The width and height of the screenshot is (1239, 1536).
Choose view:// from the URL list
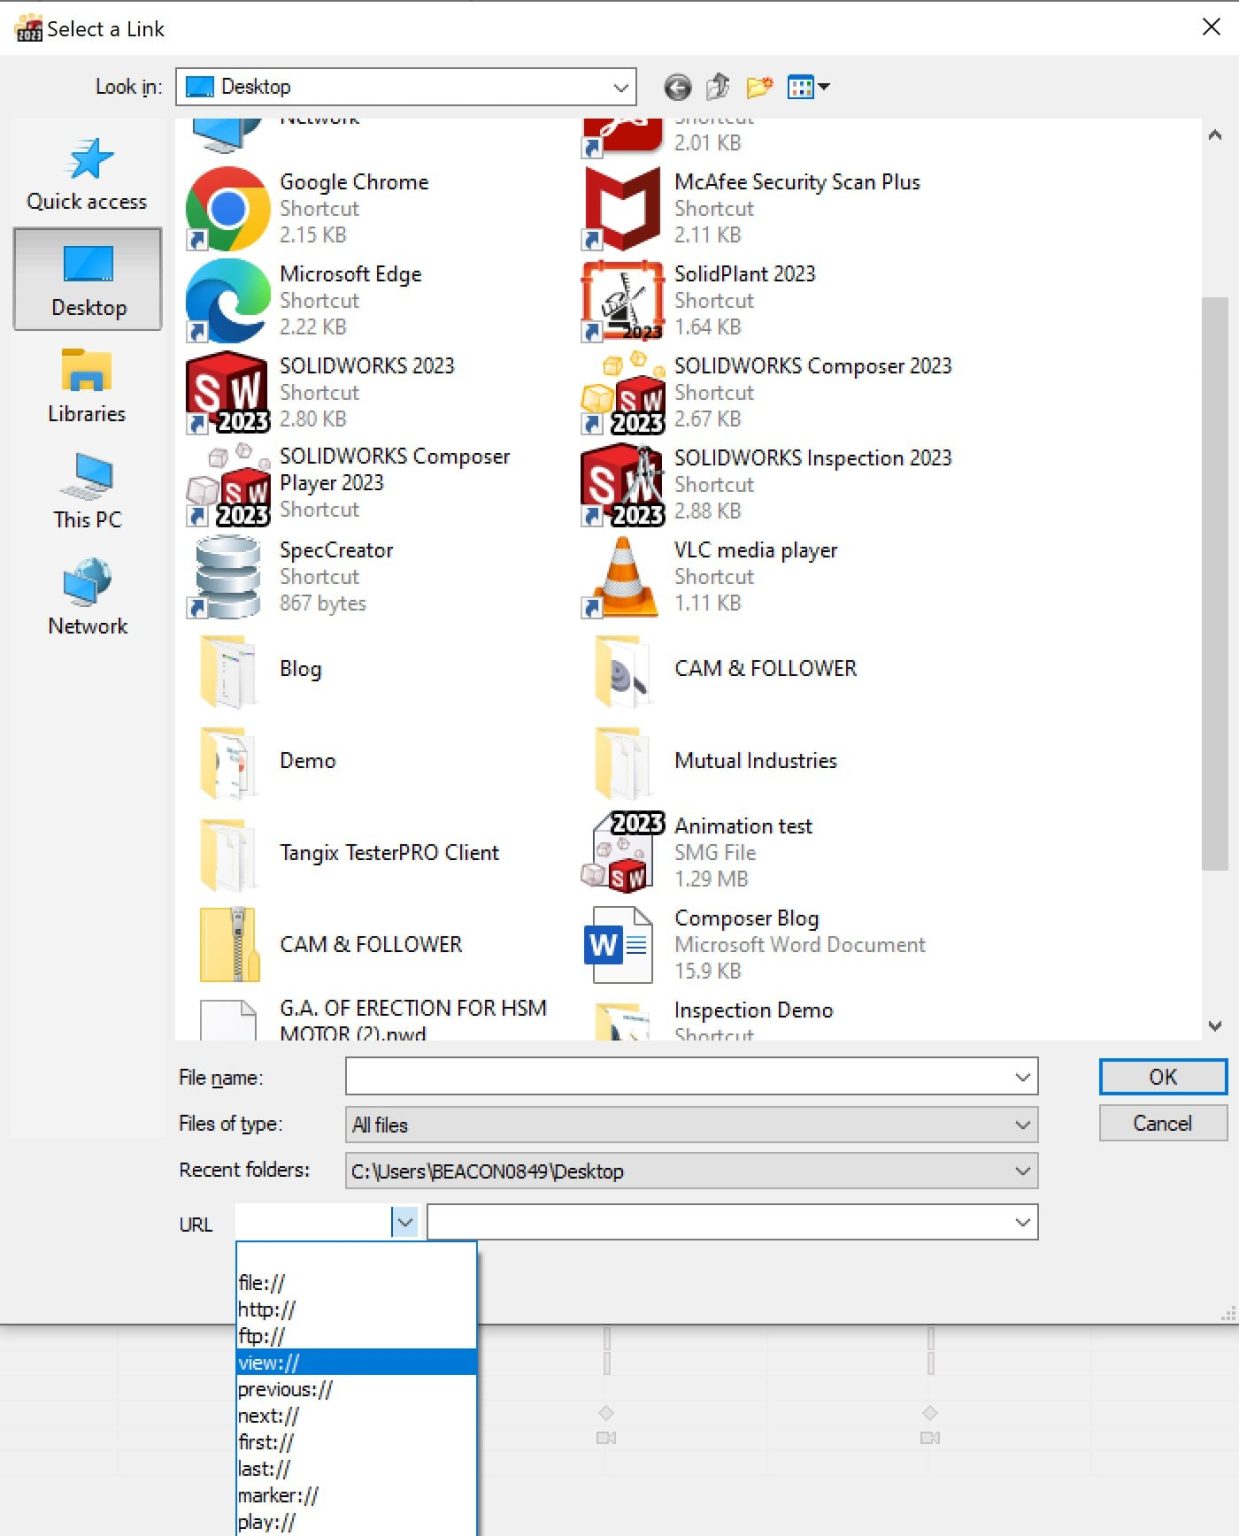pos(355,1362)
